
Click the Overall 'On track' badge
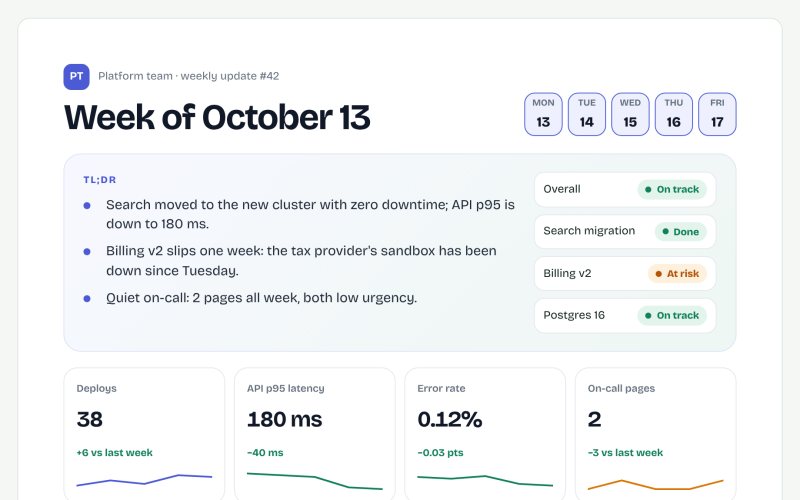pos(672,189)
